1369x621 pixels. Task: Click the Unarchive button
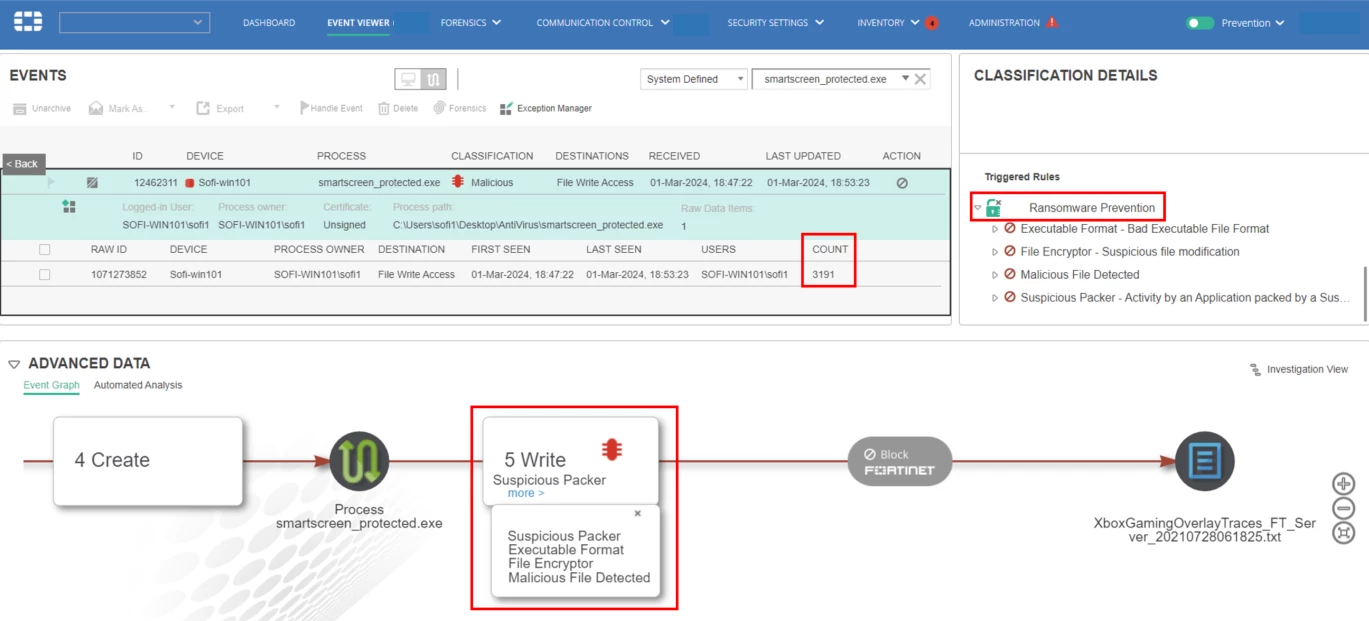pyautogui.click(x=42, y=108)
